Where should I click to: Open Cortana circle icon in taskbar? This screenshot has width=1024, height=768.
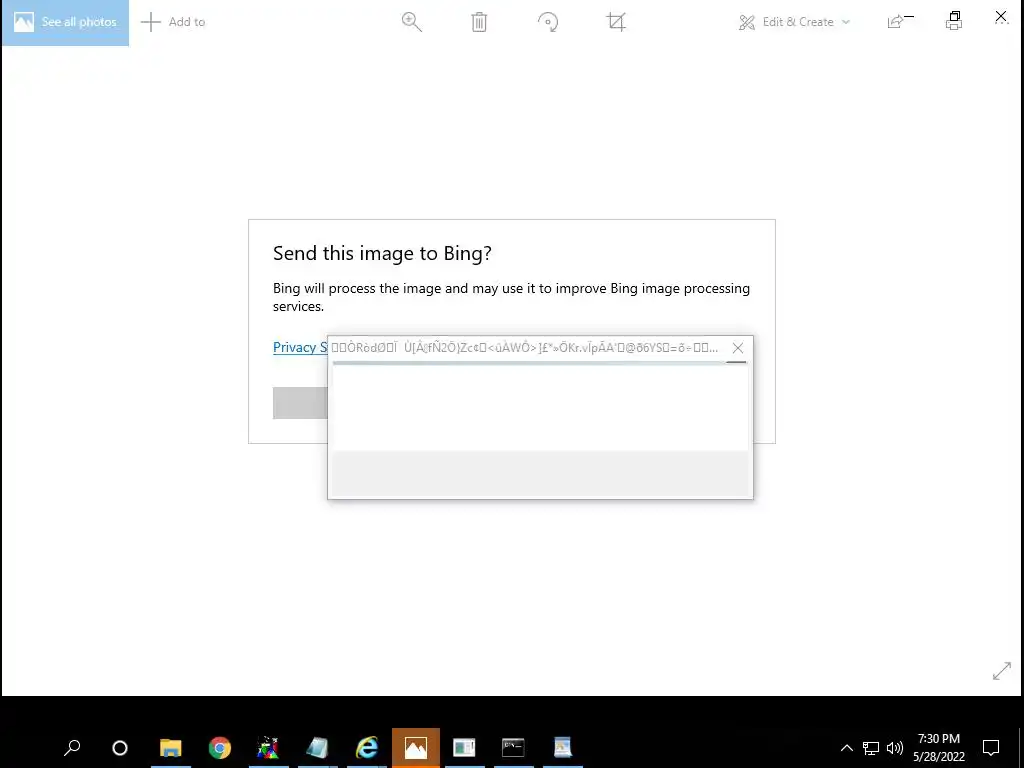coord(120,748)
